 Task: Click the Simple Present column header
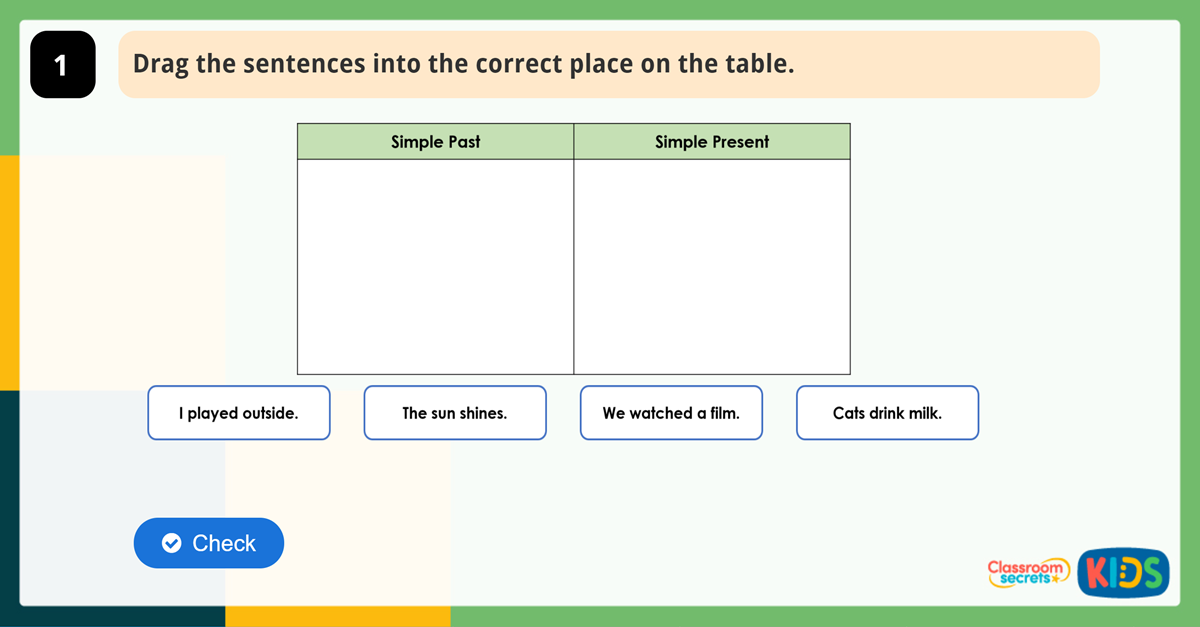(711, 141)
